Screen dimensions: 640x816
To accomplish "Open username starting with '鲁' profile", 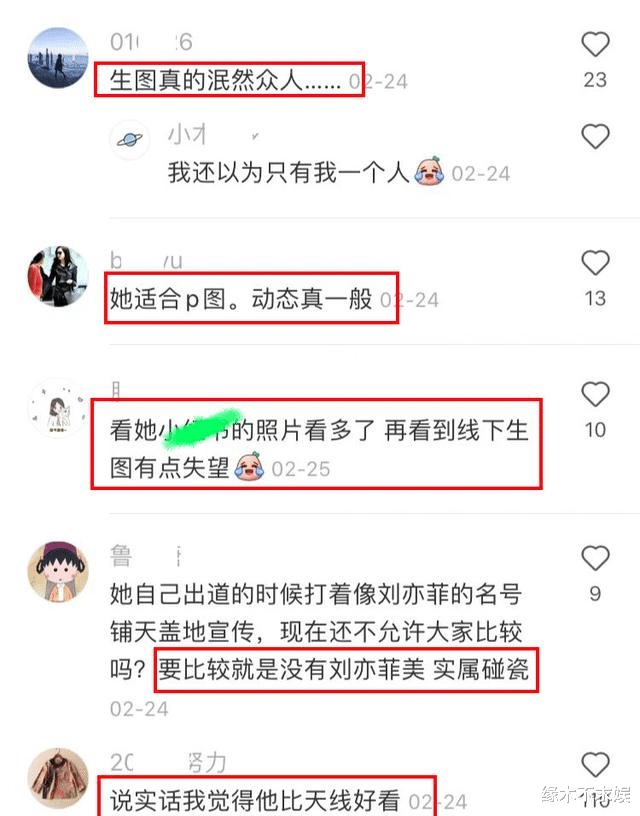I will [121, 555].
